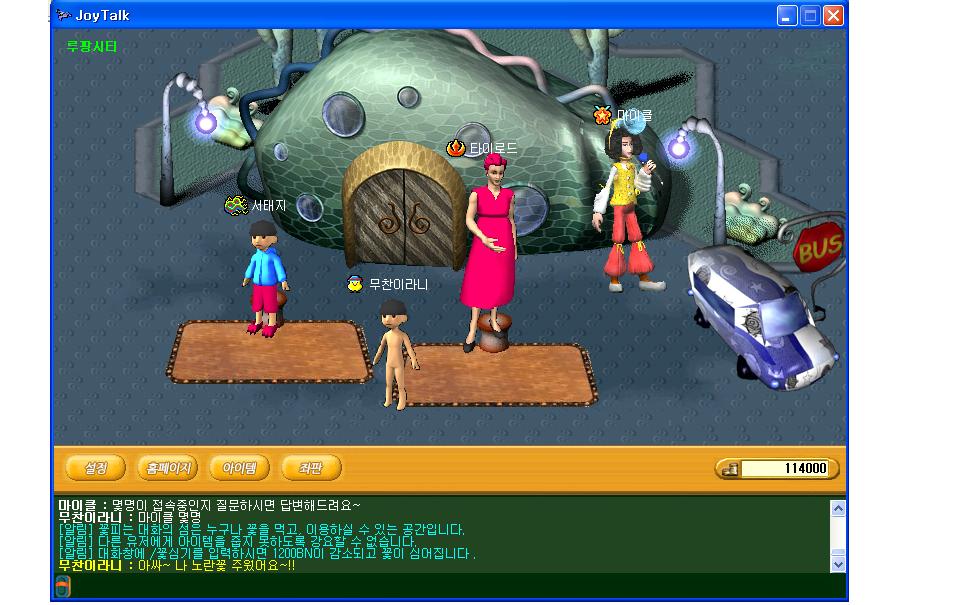Screen dimensions: 960x605
Task: Open the 아이템 items panel
Action: pyautogui.click(x=239, y=468)
